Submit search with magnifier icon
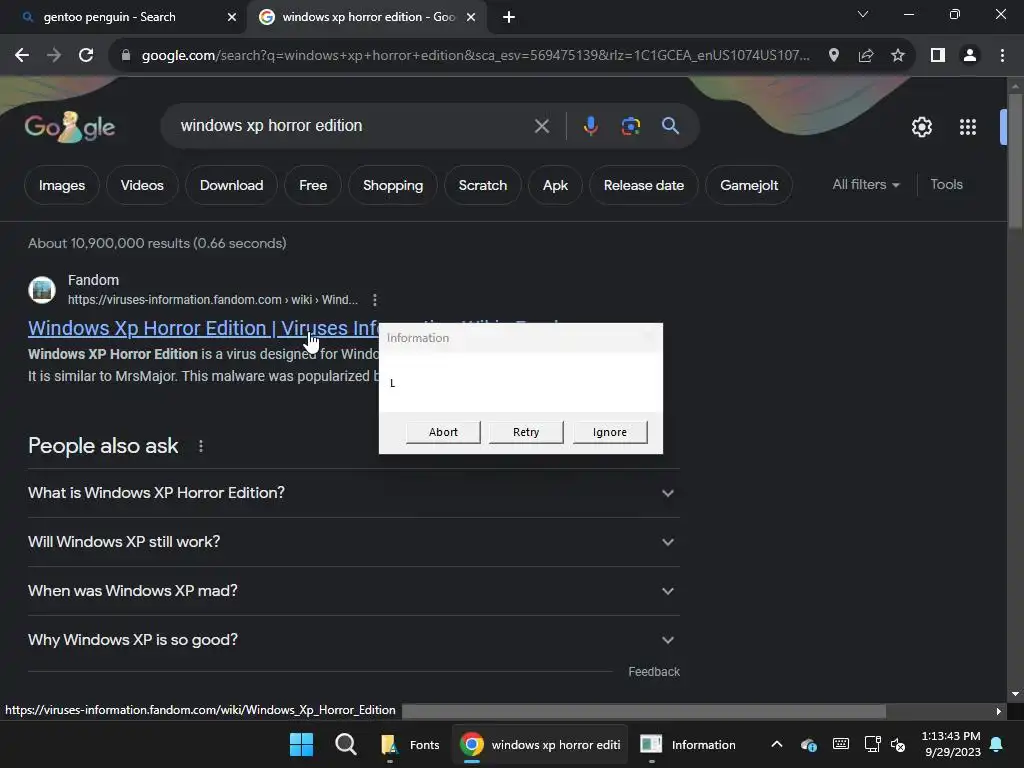This screenshot has height=768, width=1024. click(x=670, y=126)
